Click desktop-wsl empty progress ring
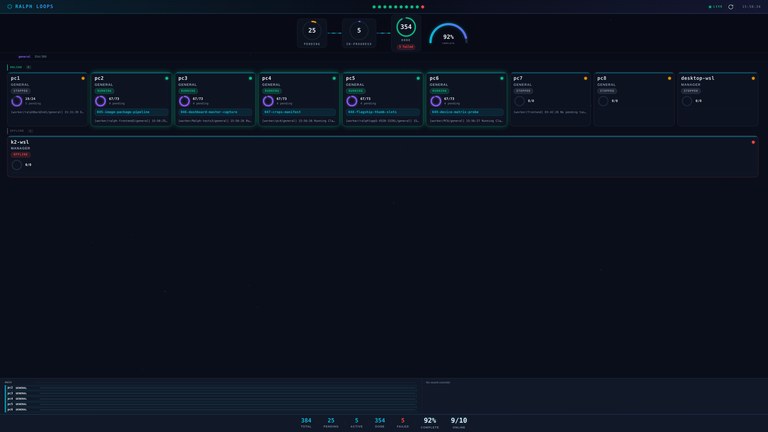The height and width of the screenshot is (432, 768). coord(687,101)
